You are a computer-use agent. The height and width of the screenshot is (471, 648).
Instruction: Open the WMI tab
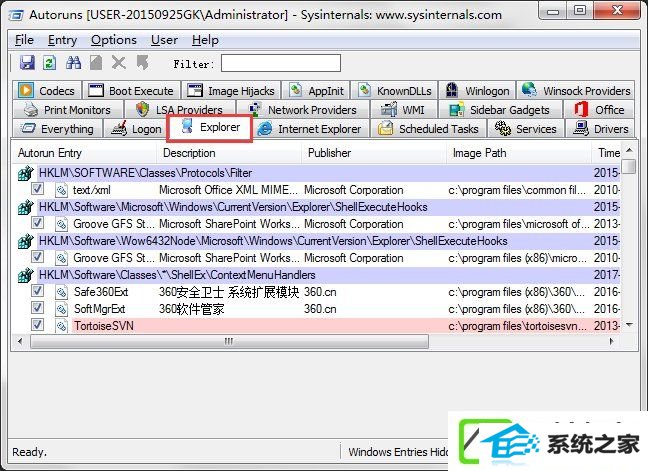(x=403, y=110)
